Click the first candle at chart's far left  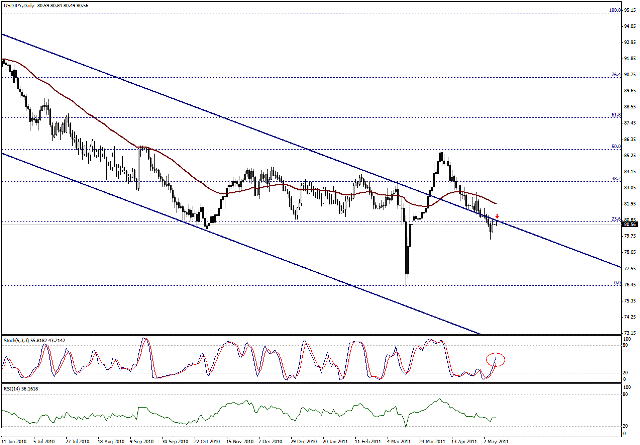click(4, 62)
